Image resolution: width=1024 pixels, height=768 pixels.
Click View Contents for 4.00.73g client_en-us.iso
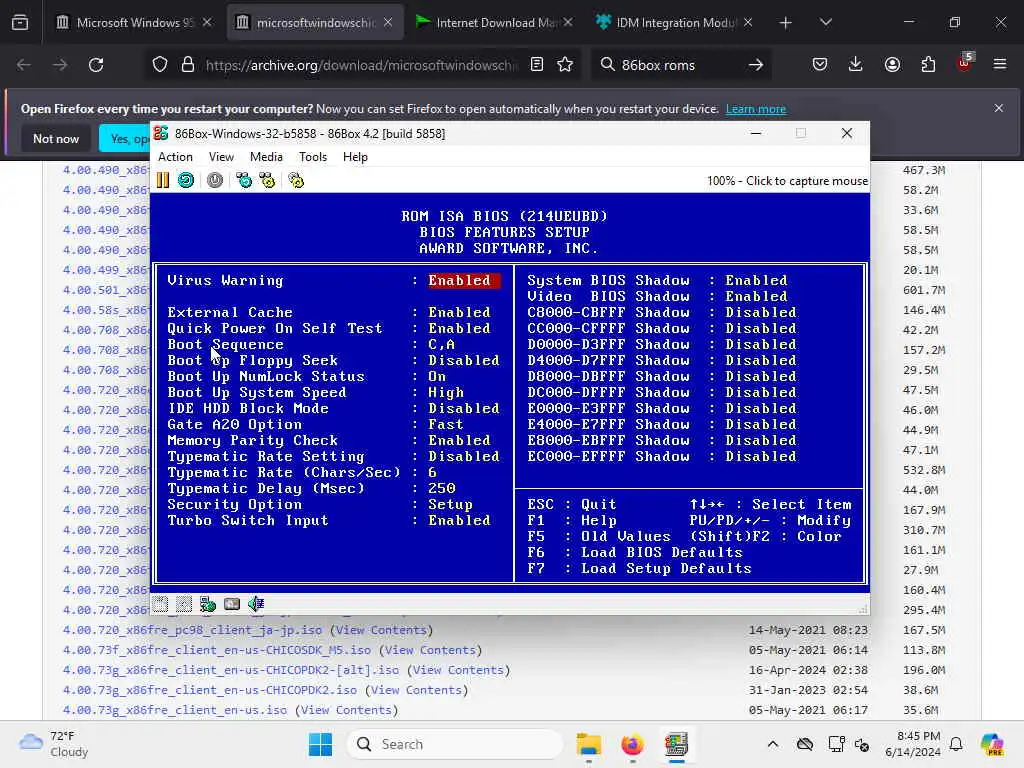(346, 710)
